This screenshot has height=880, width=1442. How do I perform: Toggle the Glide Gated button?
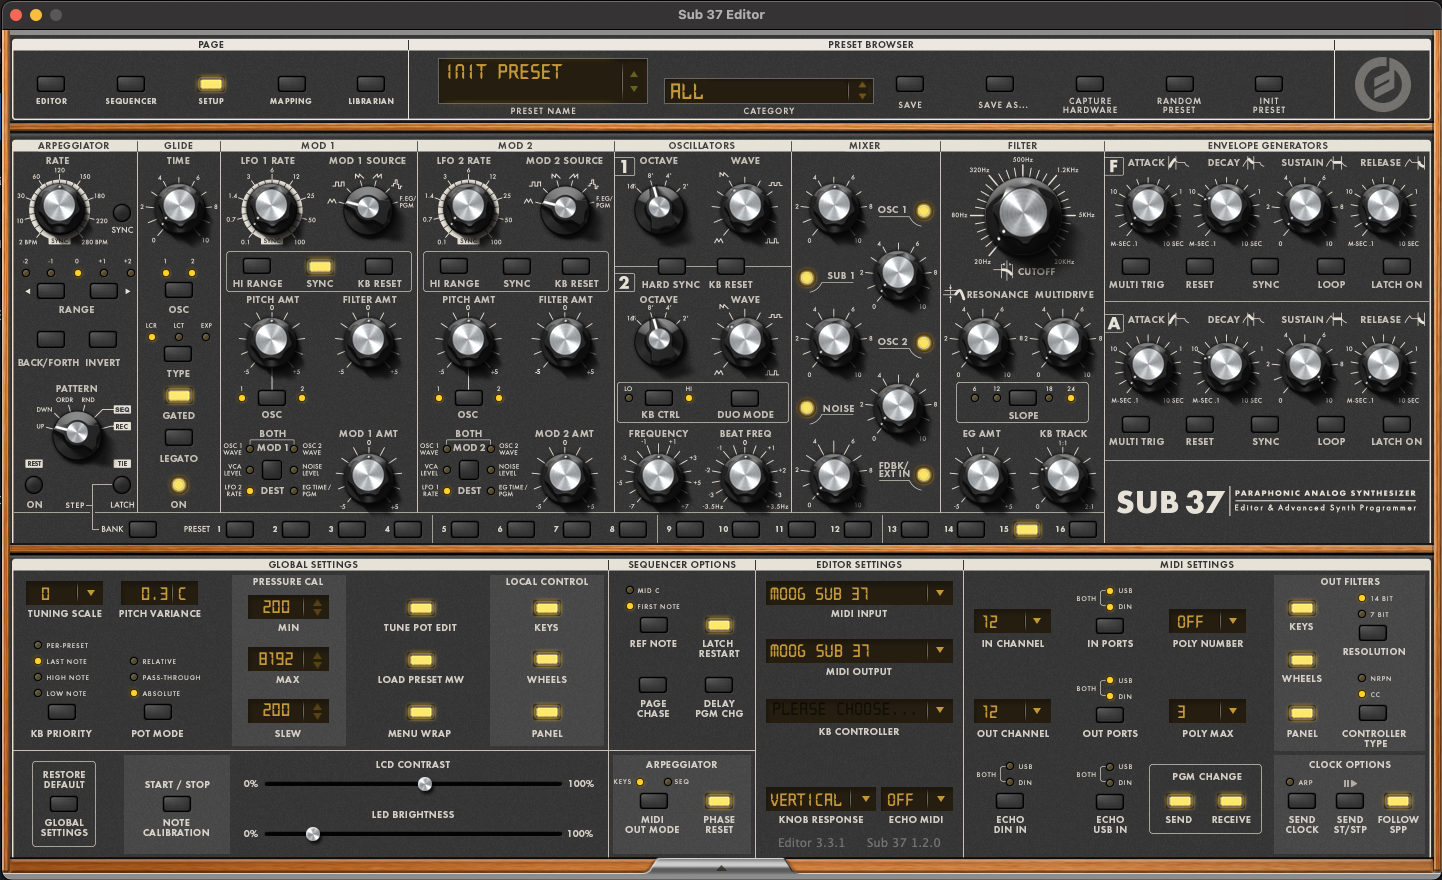tap(179, 396)
